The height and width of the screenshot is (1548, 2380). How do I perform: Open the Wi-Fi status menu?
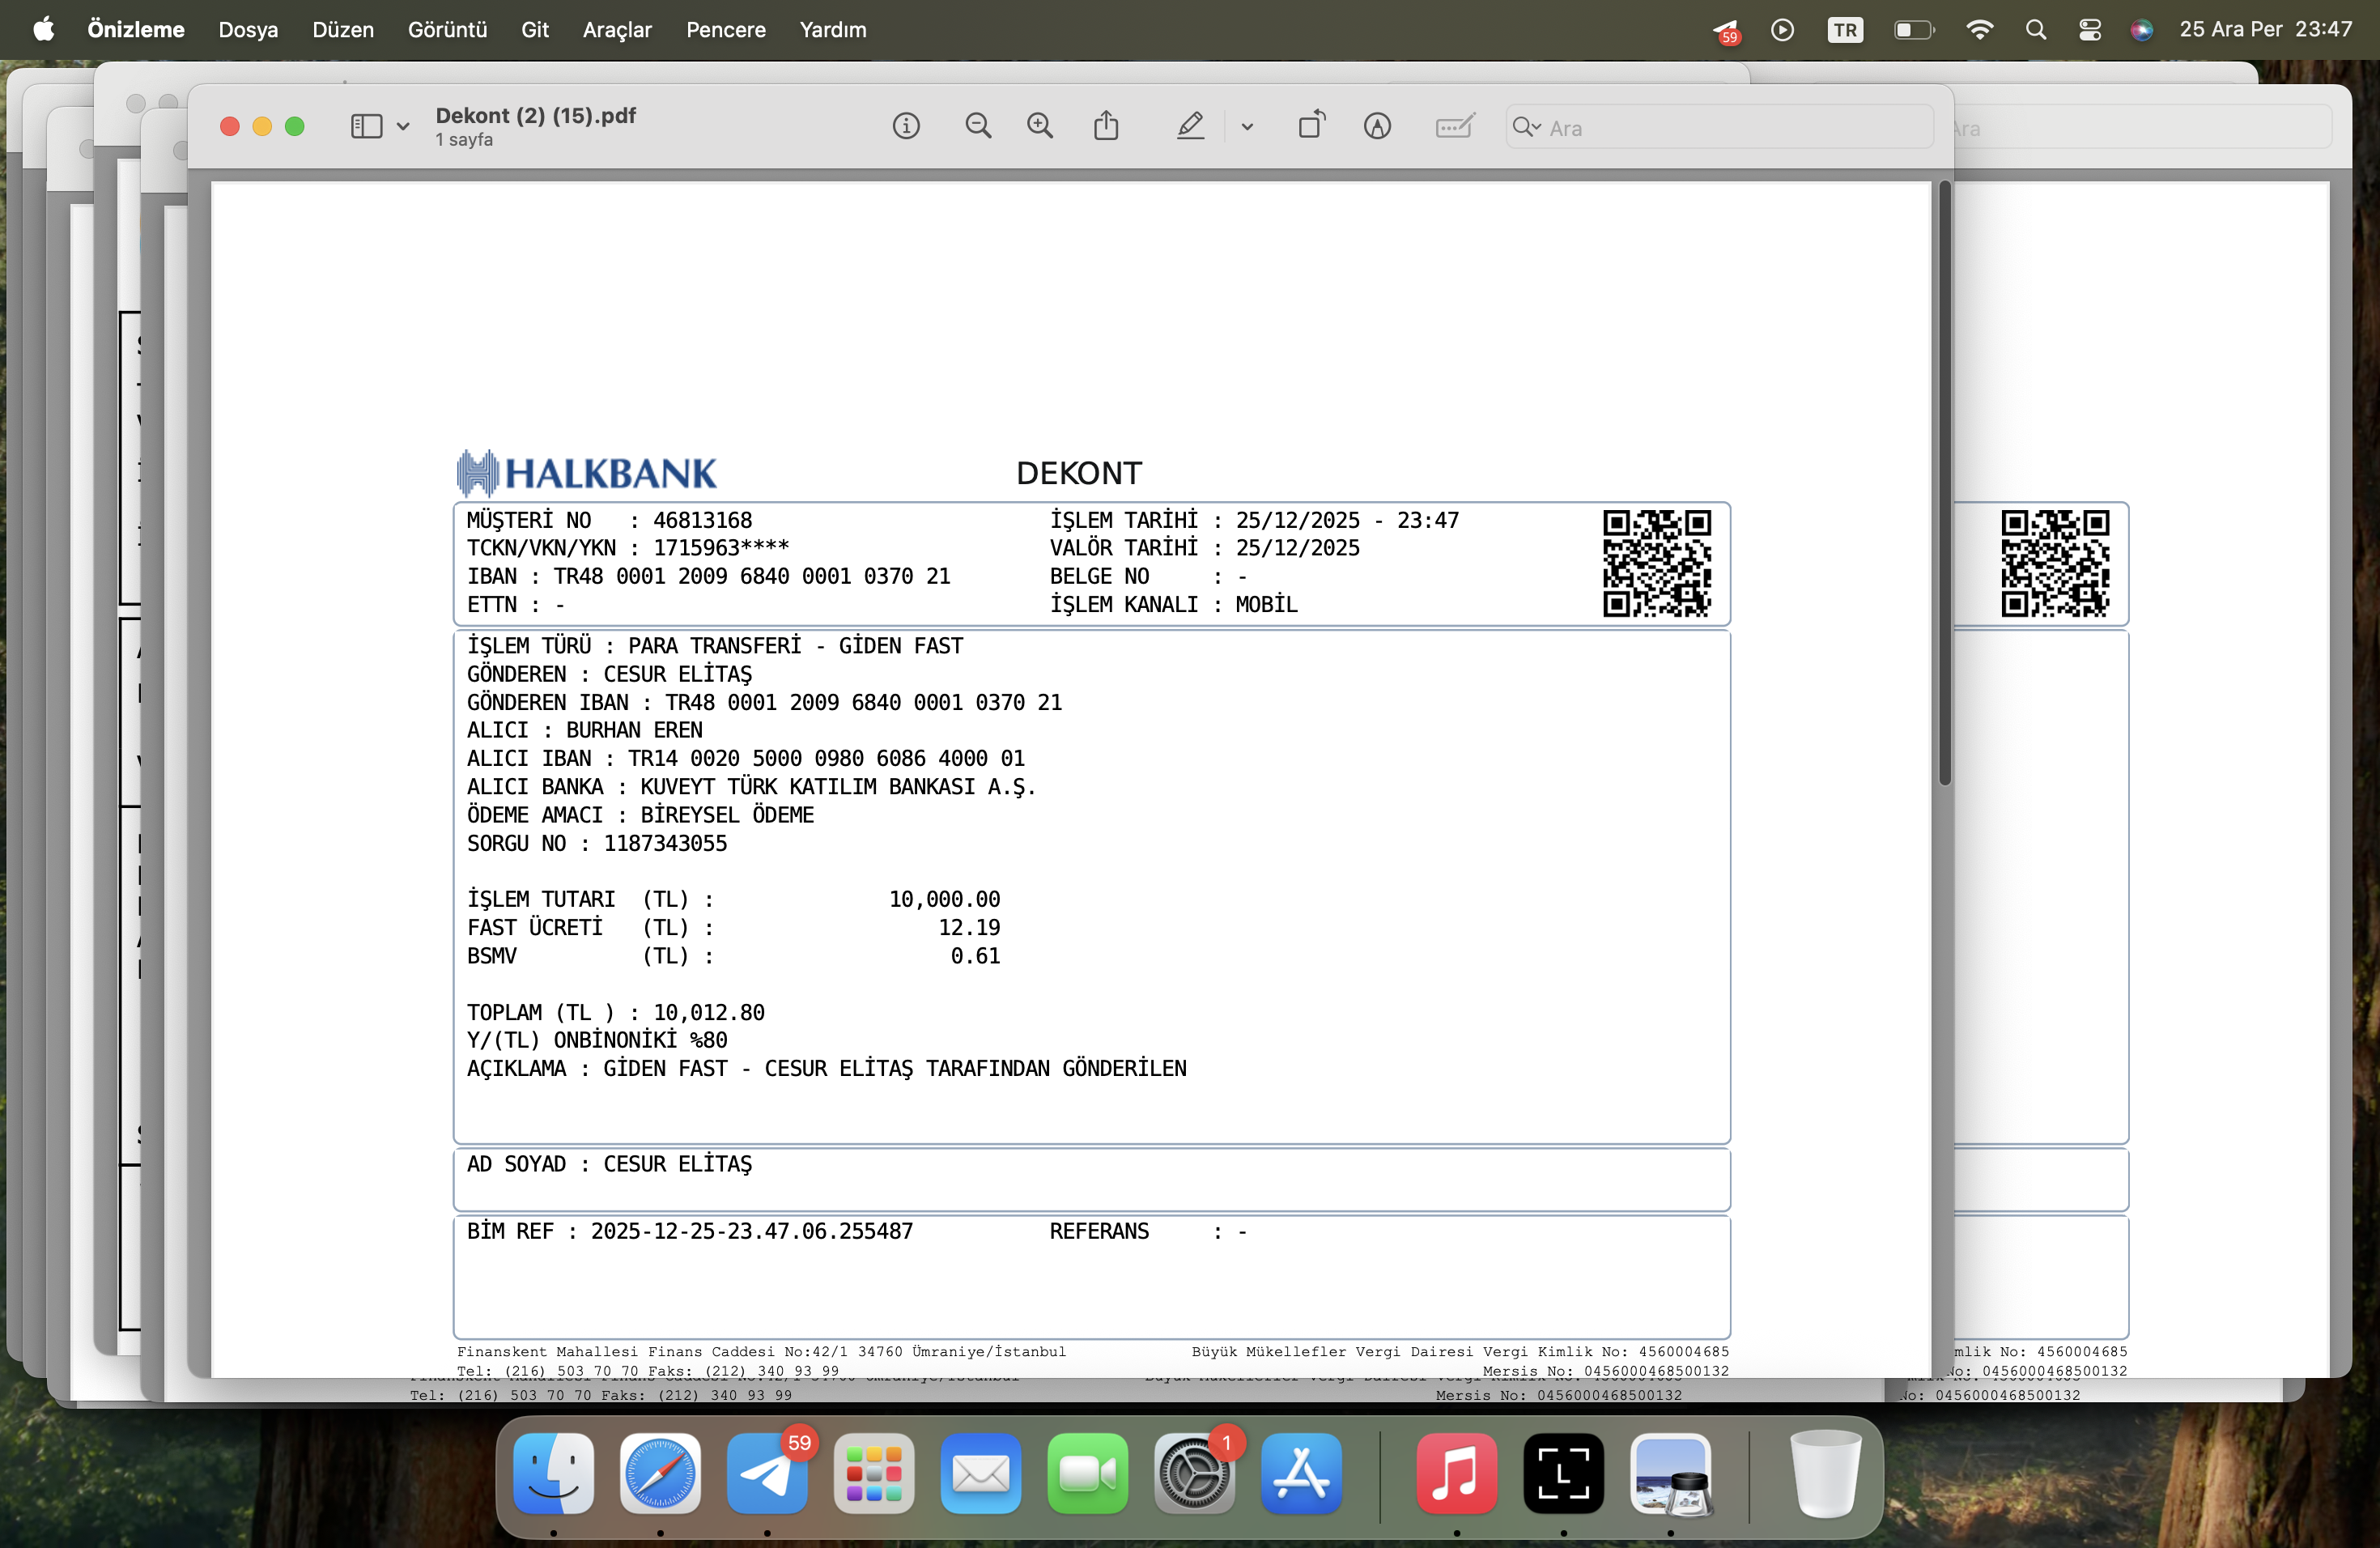tap(1979, 30)
